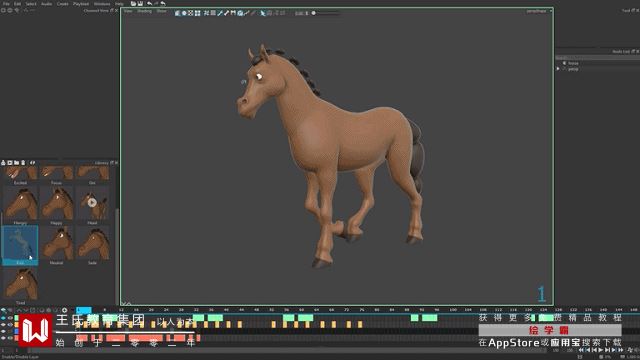Open the viewport Show menu
Viewport: 640px width, 360px height.
coord(162,11)
